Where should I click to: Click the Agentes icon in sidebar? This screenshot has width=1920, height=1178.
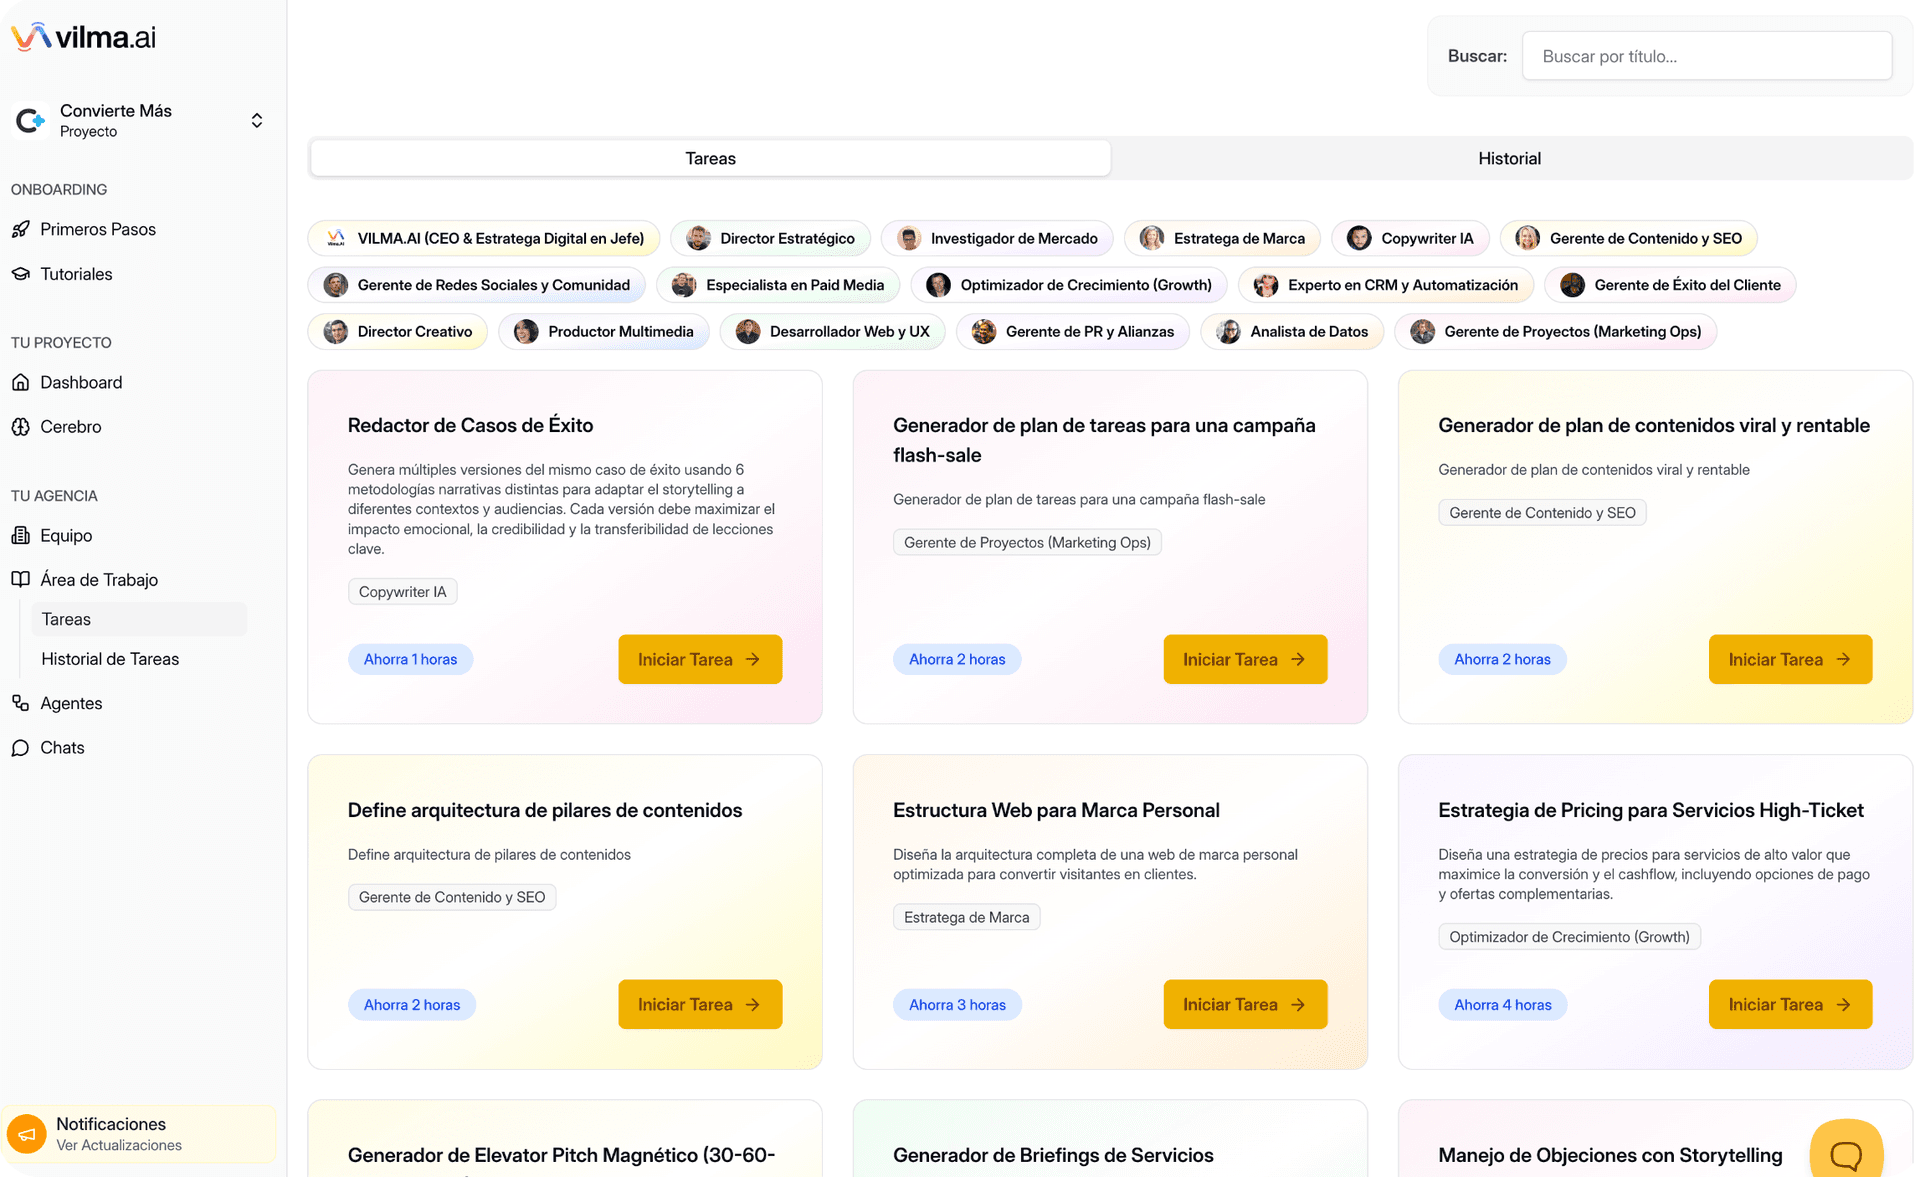[x=21, y=703]
